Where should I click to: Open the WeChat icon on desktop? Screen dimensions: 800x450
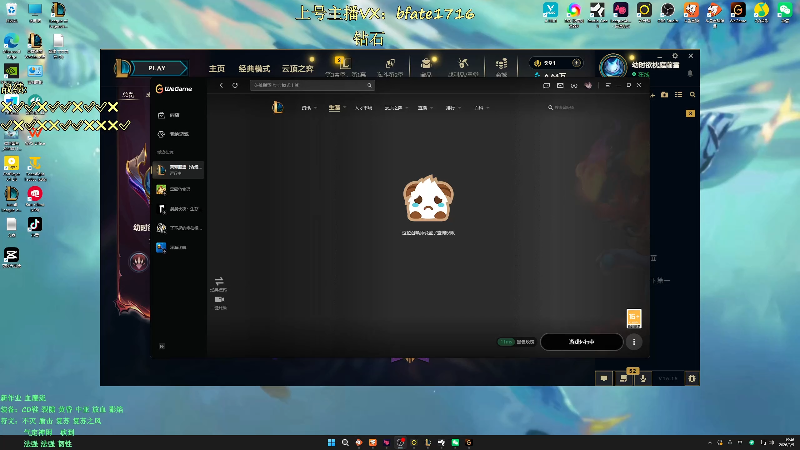click(x=785, y=12)
